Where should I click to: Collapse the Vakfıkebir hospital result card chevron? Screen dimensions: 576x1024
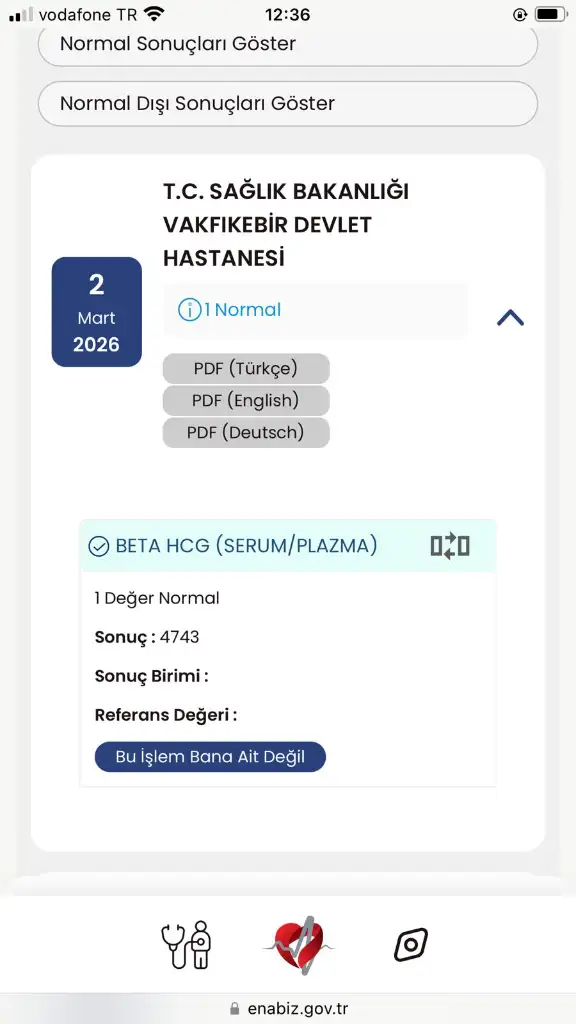click(x=511, y=318)
